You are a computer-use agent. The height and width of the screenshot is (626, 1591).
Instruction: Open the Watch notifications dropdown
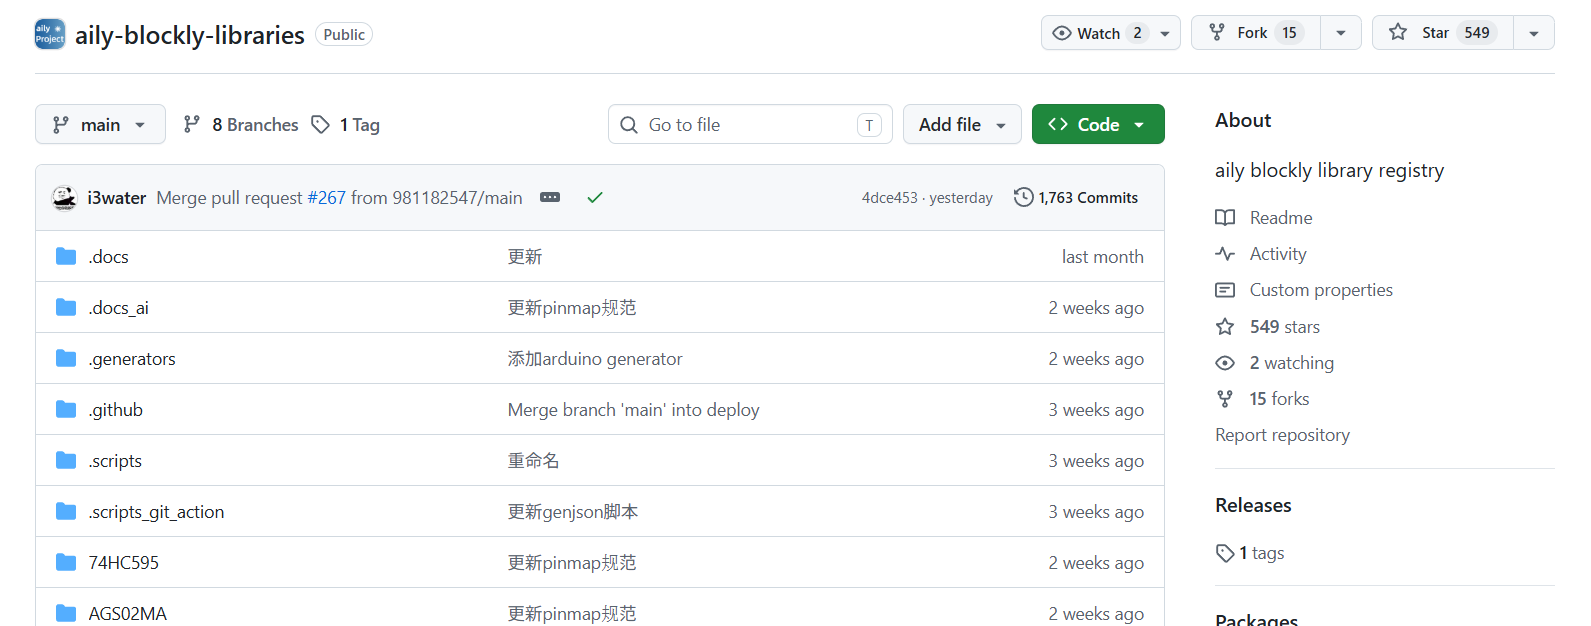(1111, 33)
